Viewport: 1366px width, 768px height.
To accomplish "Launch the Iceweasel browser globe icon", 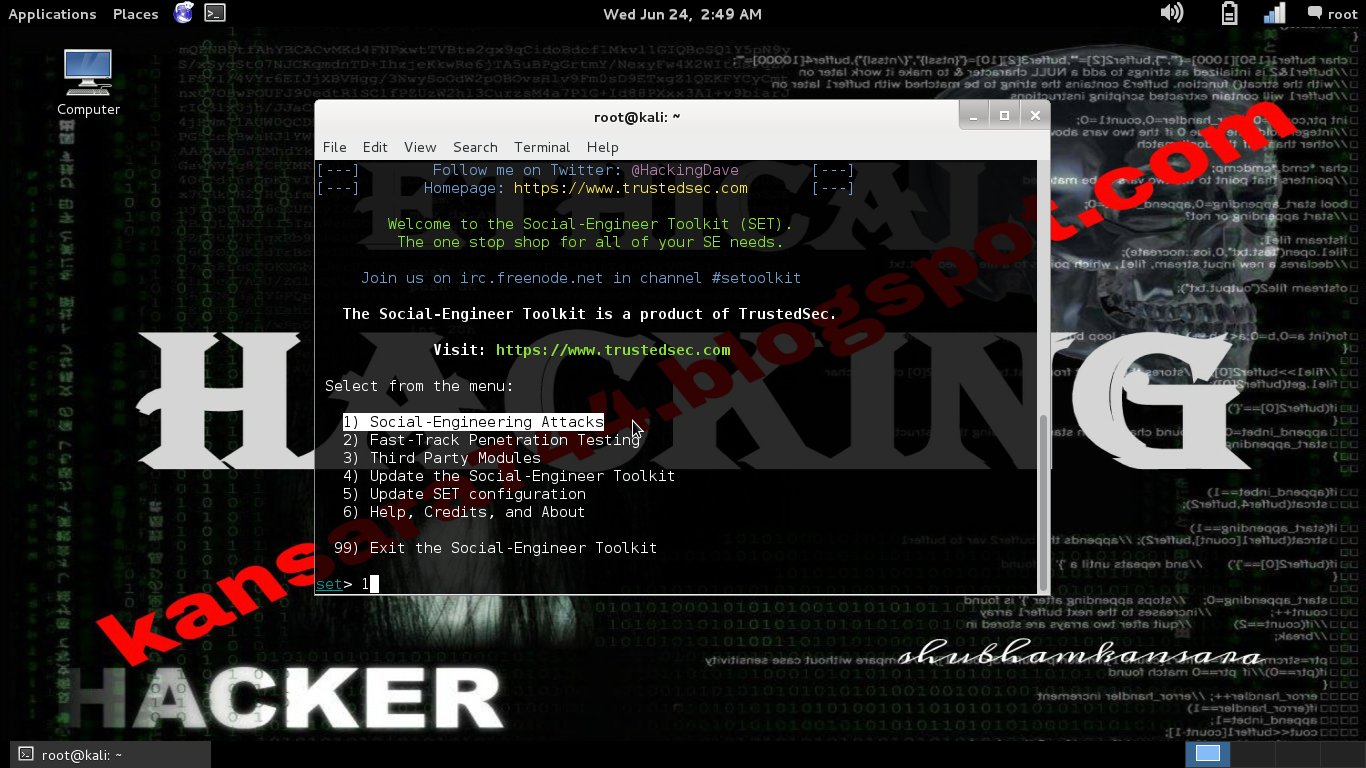I will pyautogui.click(x=183, y=13).
